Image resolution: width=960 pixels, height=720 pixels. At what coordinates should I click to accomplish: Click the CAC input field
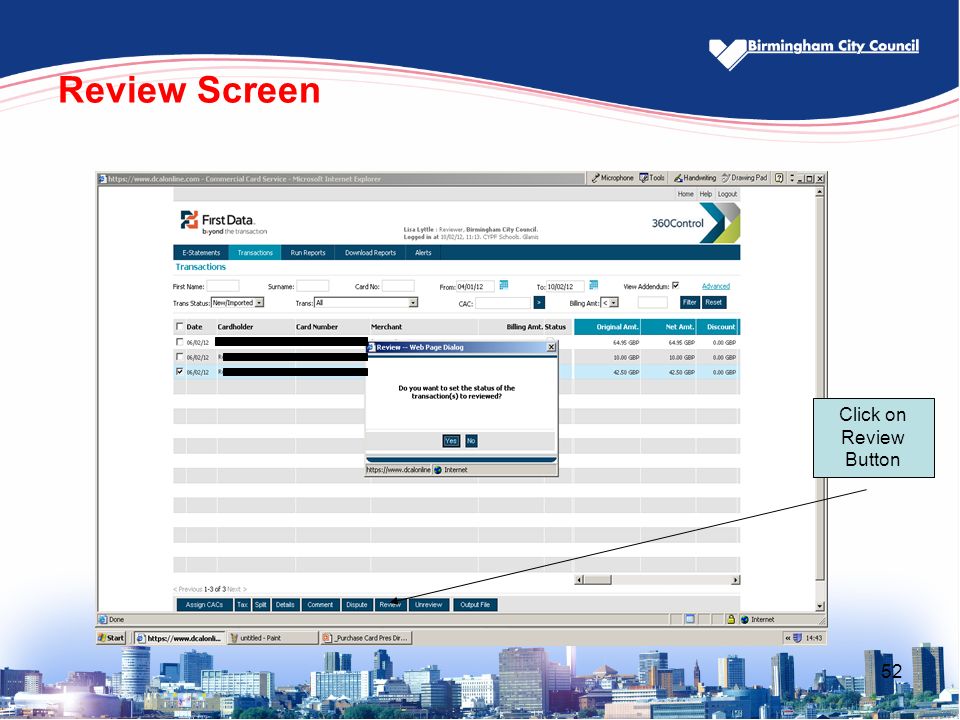tap(503, 303)
